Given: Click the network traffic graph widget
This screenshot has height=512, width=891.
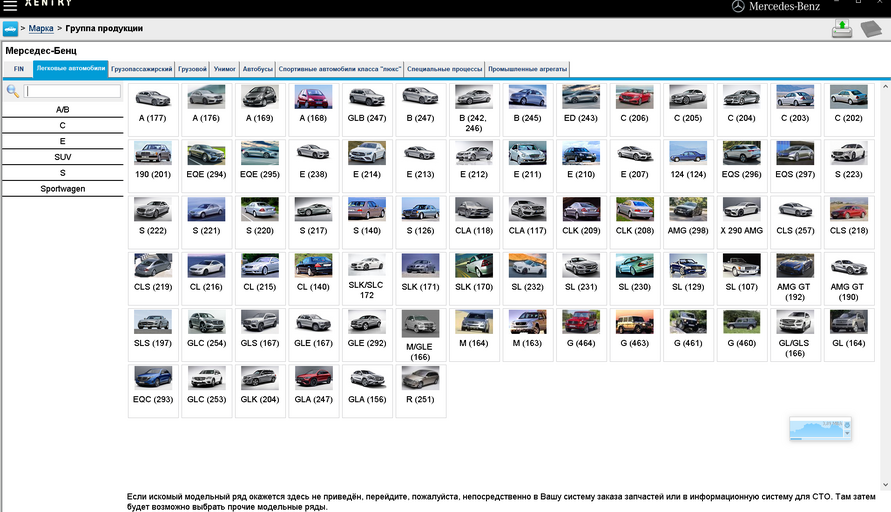Looking at the screenshot, I should (x=820, y=429).
